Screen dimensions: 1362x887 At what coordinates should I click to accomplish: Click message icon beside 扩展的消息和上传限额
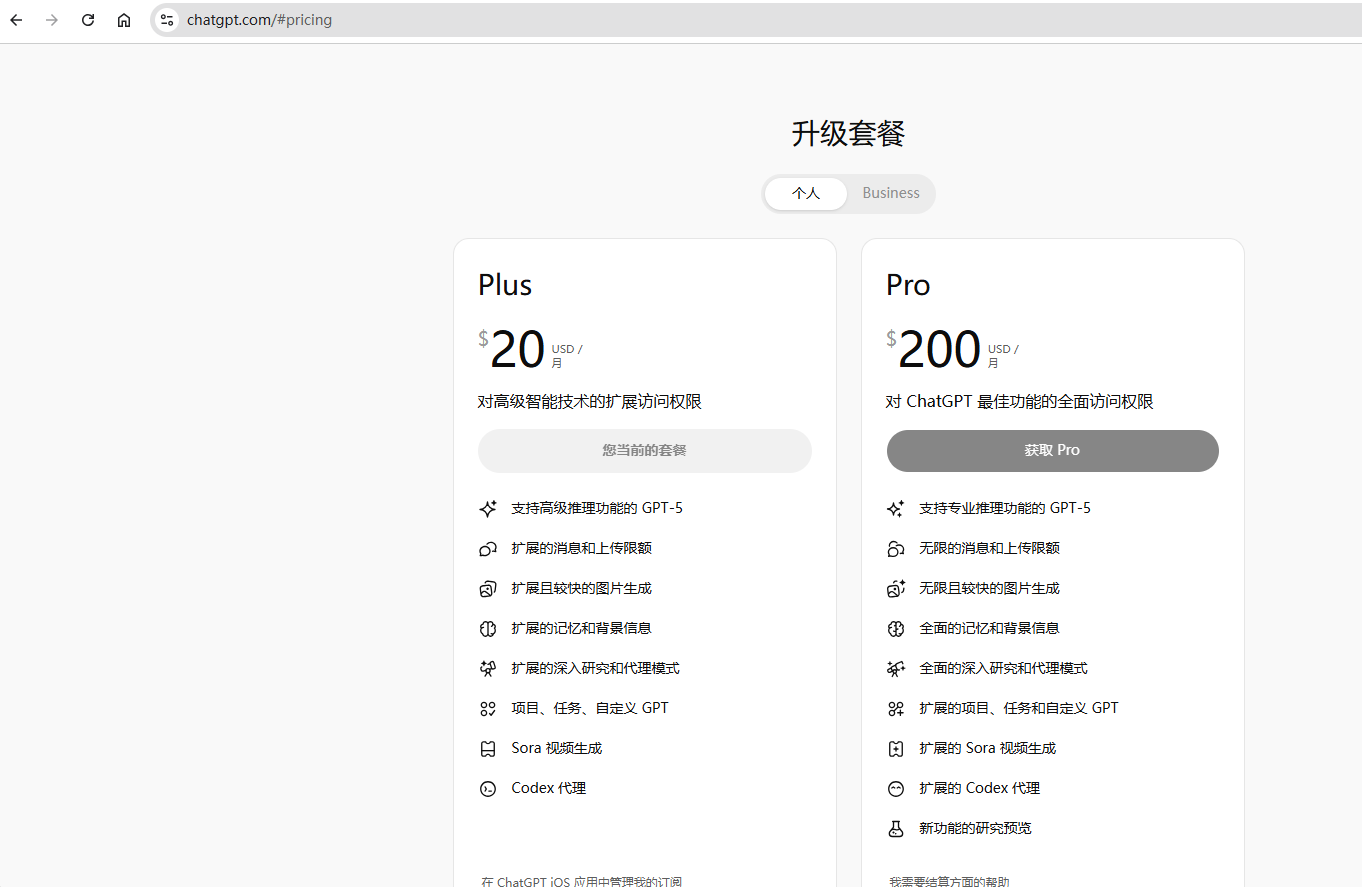[488, 549]
